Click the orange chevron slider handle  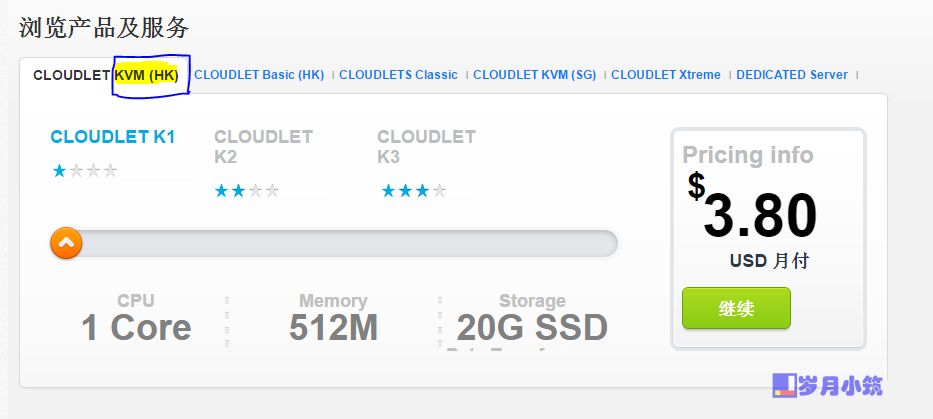point(66,243)
